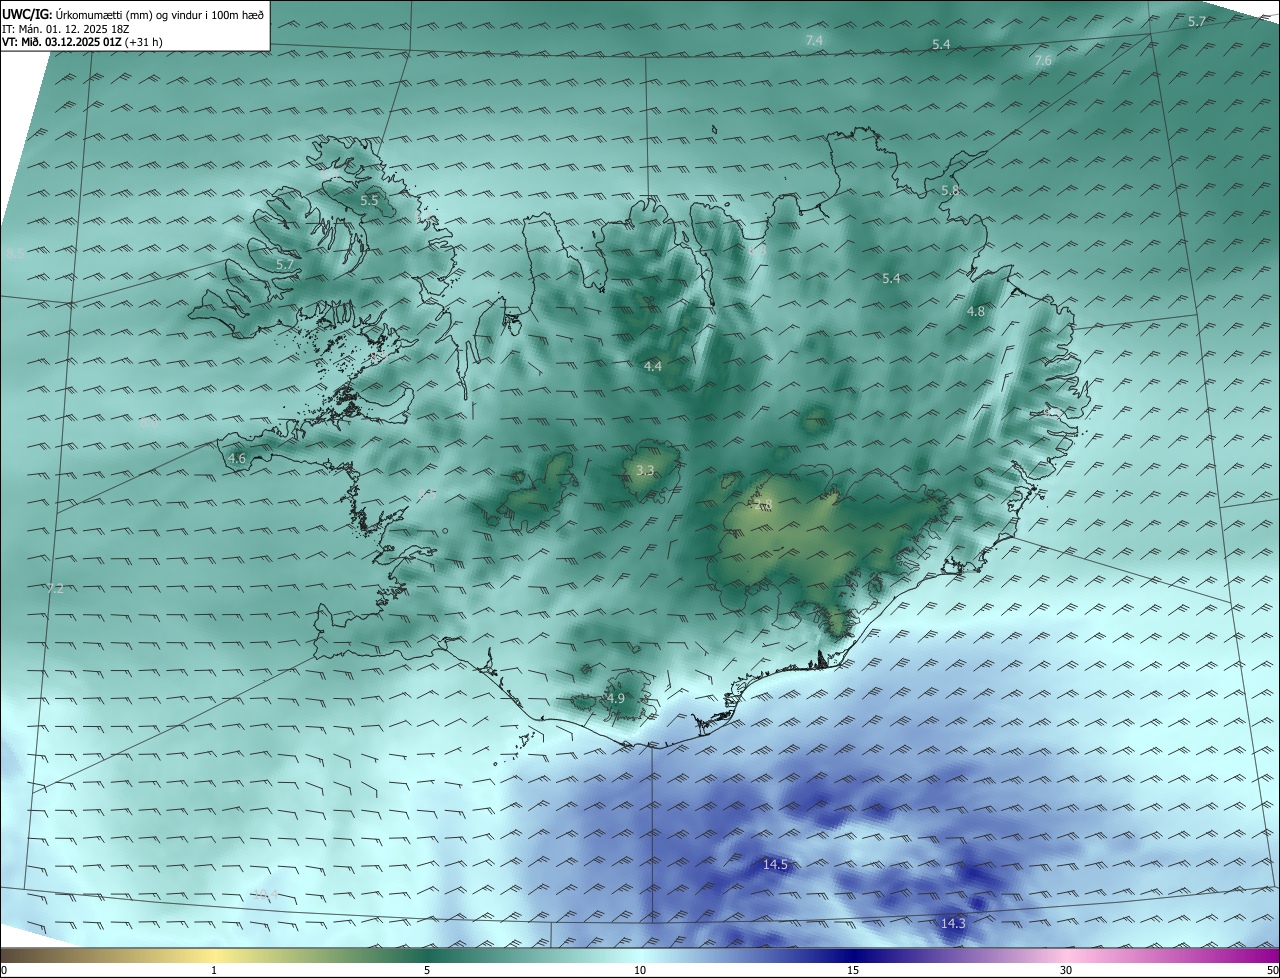Click the 7.2 value off the west coast
Screen dimensions: 1280x978
(x=55, y=589)
